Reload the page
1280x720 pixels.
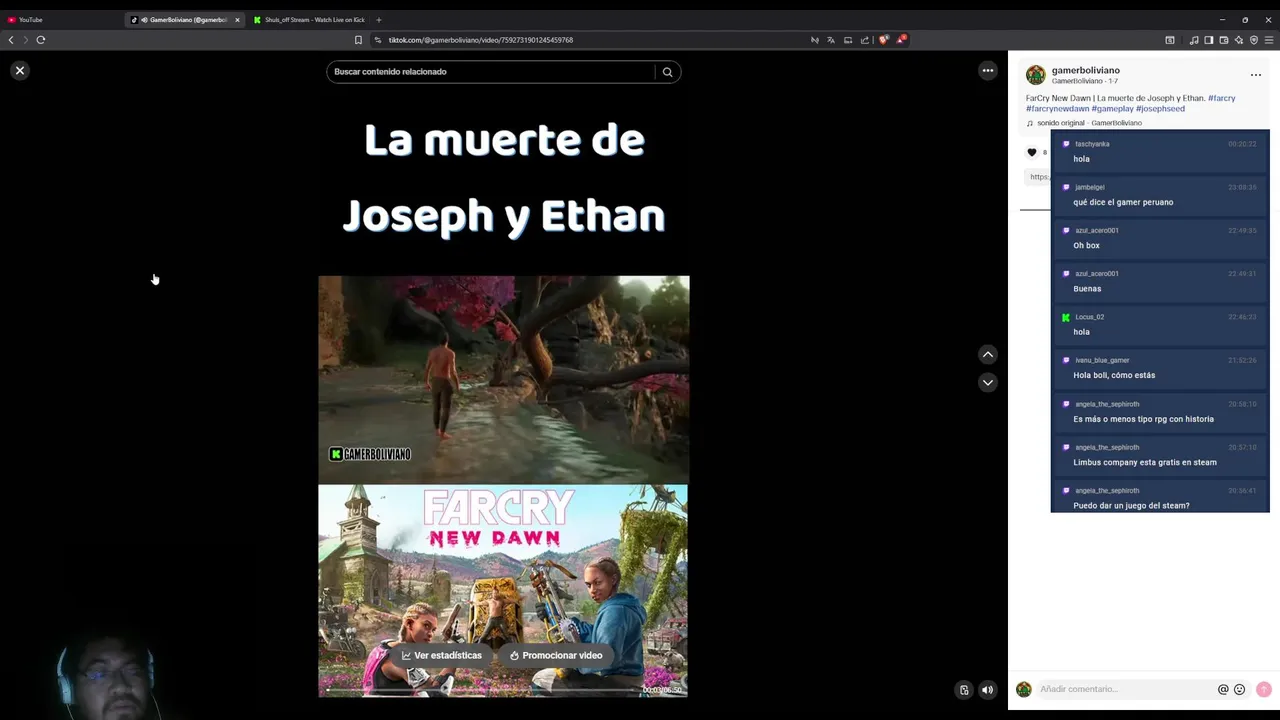click(x=41, y=40)
